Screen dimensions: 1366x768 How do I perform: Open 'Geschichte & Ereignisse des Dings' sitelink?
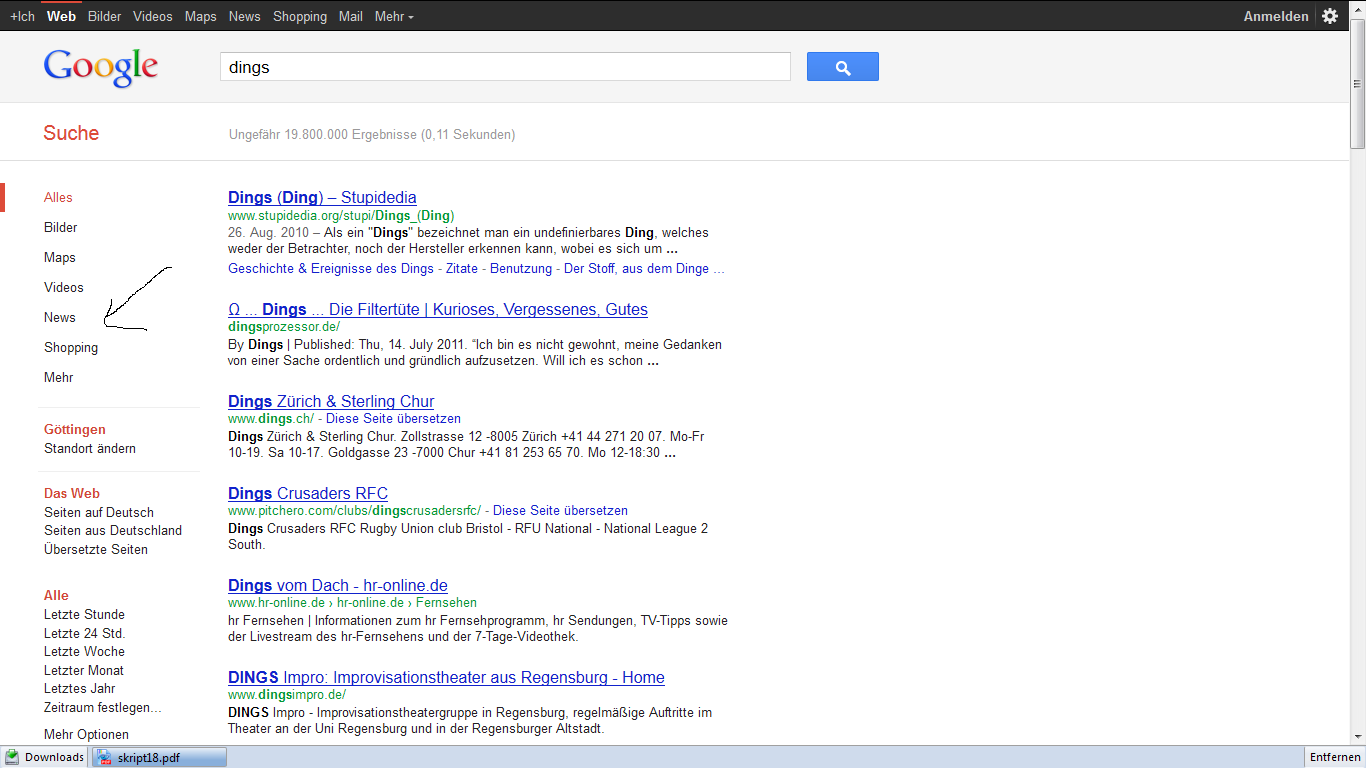tap(331, 268)
